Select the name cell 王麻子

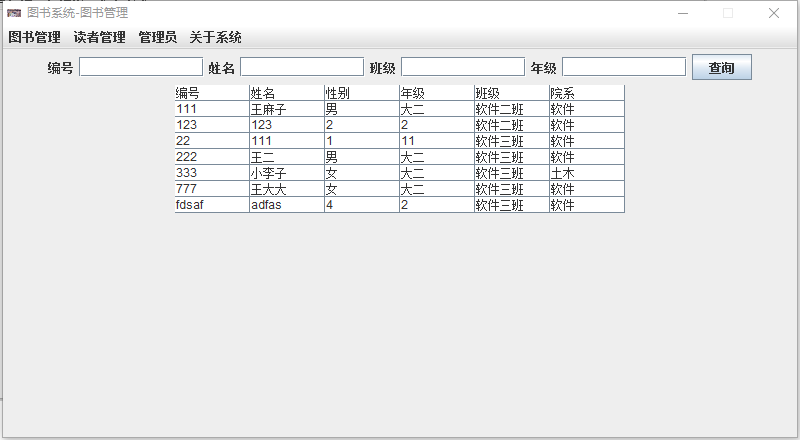coord(287,109)
